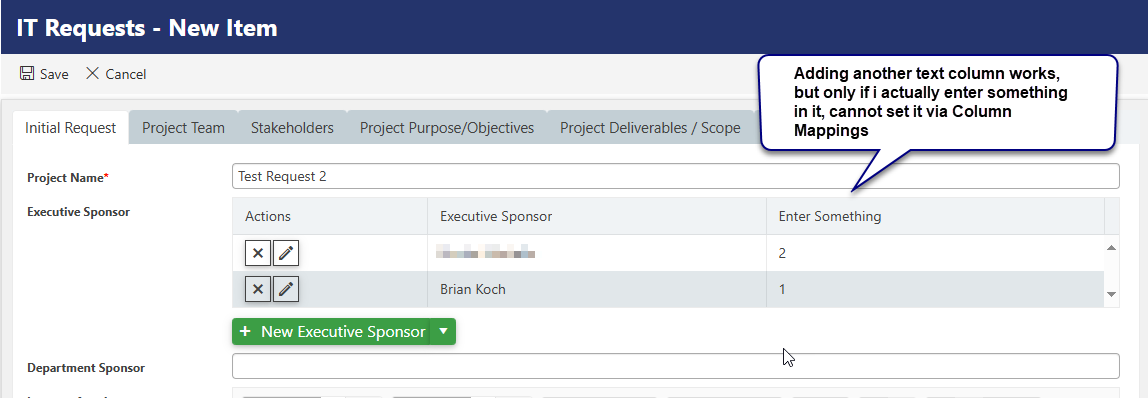Edit the Brian Koch row
Image resolution: width=1148 pixels, height=398 pixels.
point(286,289)
